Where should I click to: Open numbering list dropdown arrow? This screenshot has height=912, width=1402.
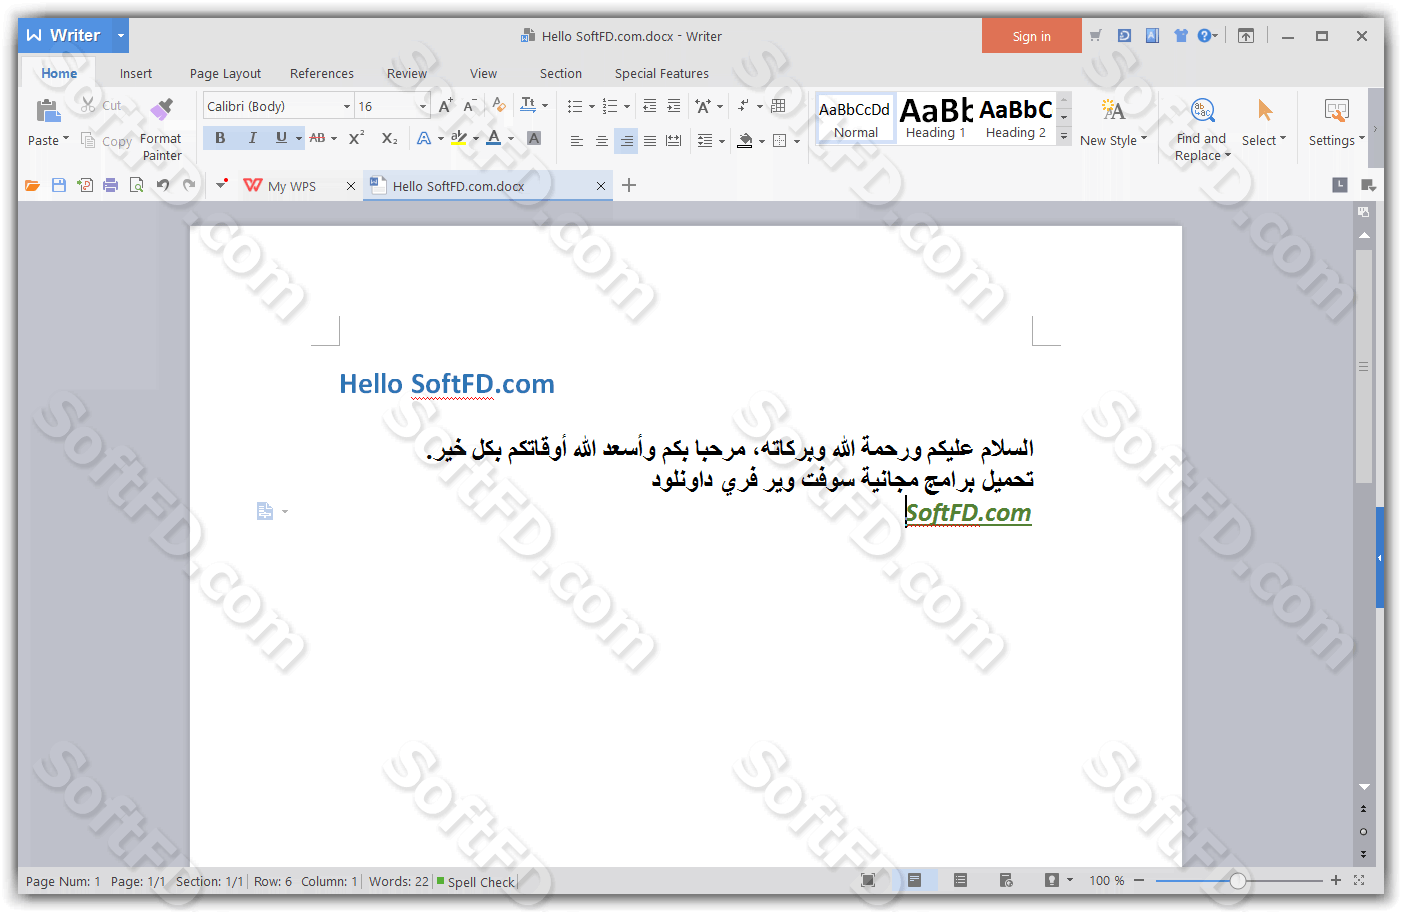point(627,106)
